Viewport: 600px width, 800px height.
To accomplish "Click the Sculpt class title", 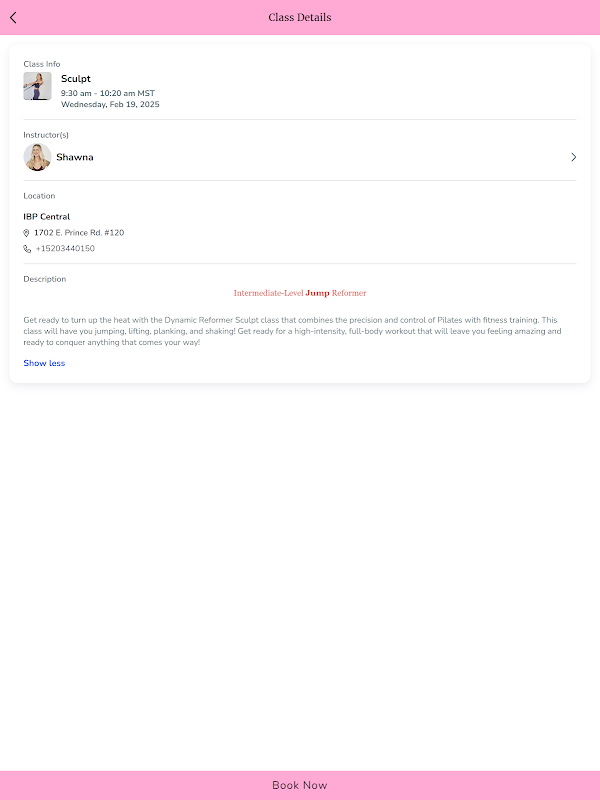I will [76, 78].
